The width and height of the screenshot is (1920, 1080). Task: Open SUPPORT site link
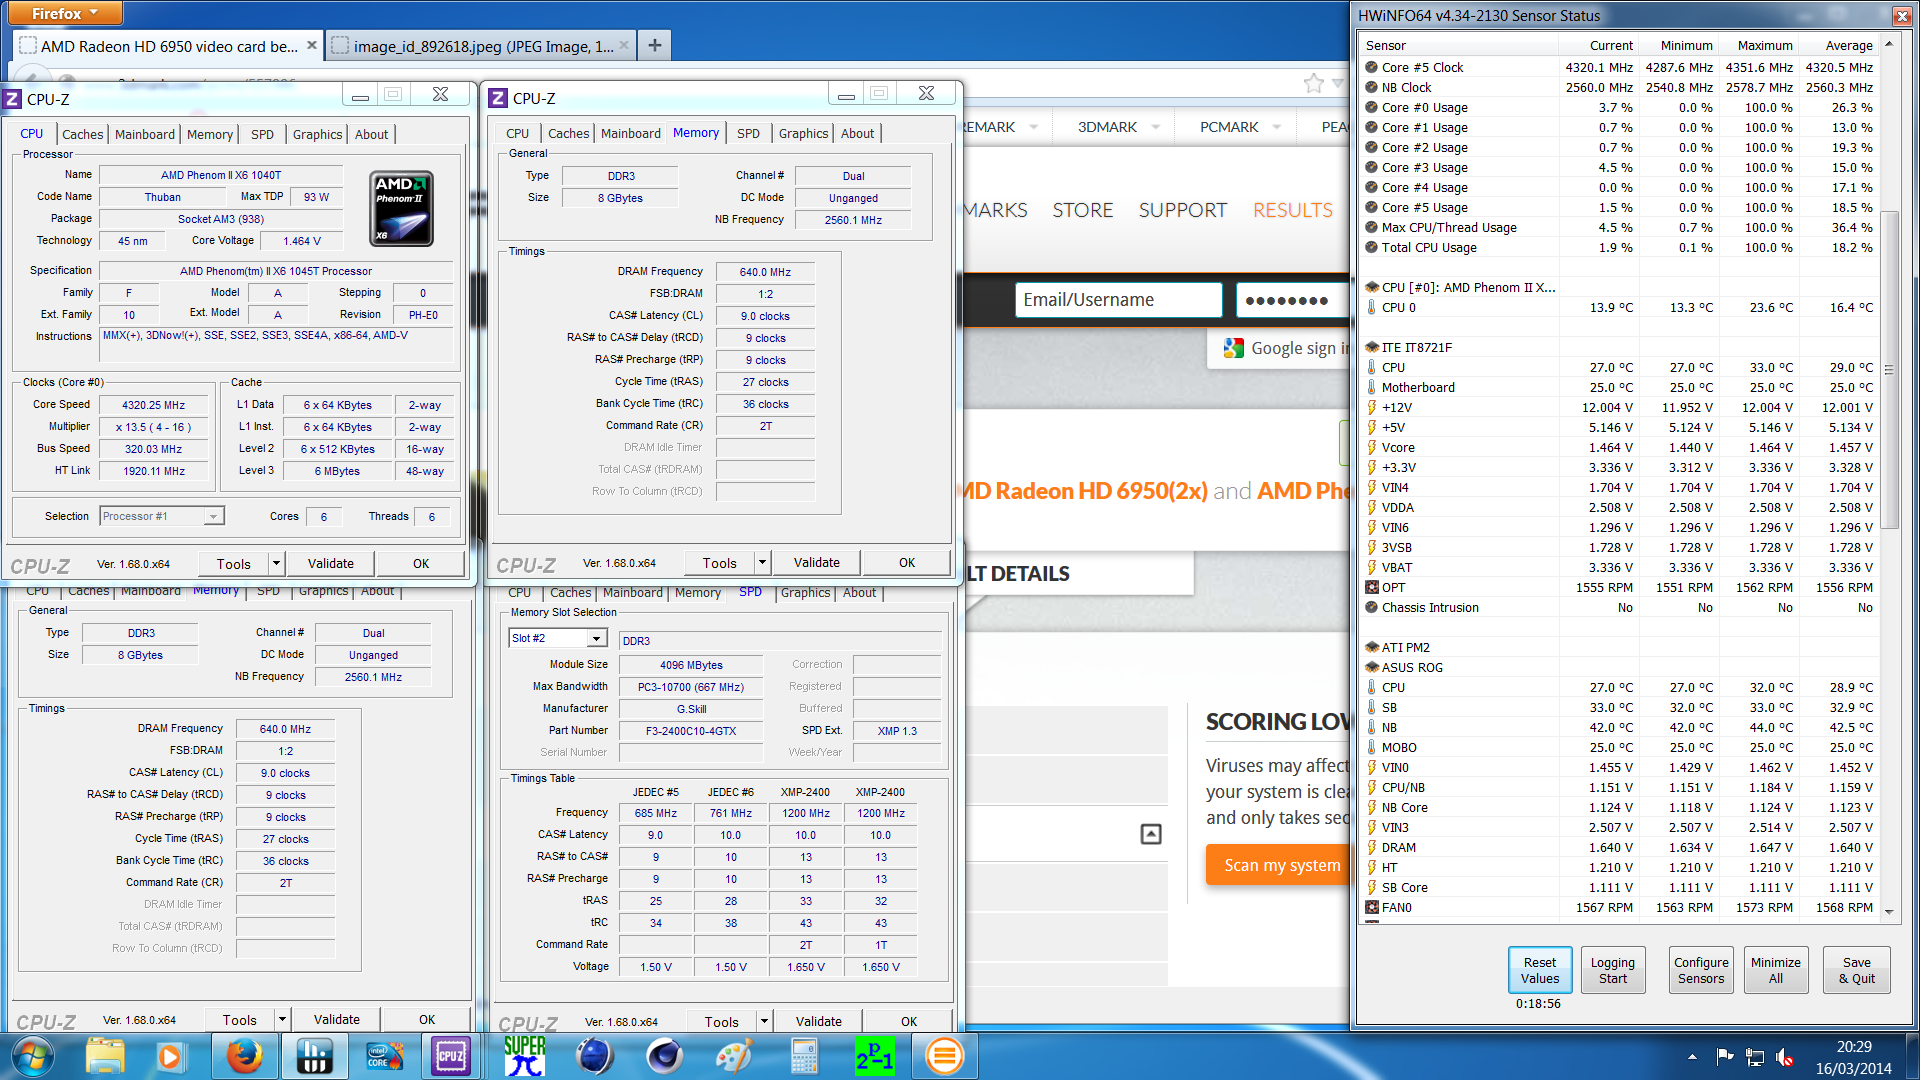1182,210
